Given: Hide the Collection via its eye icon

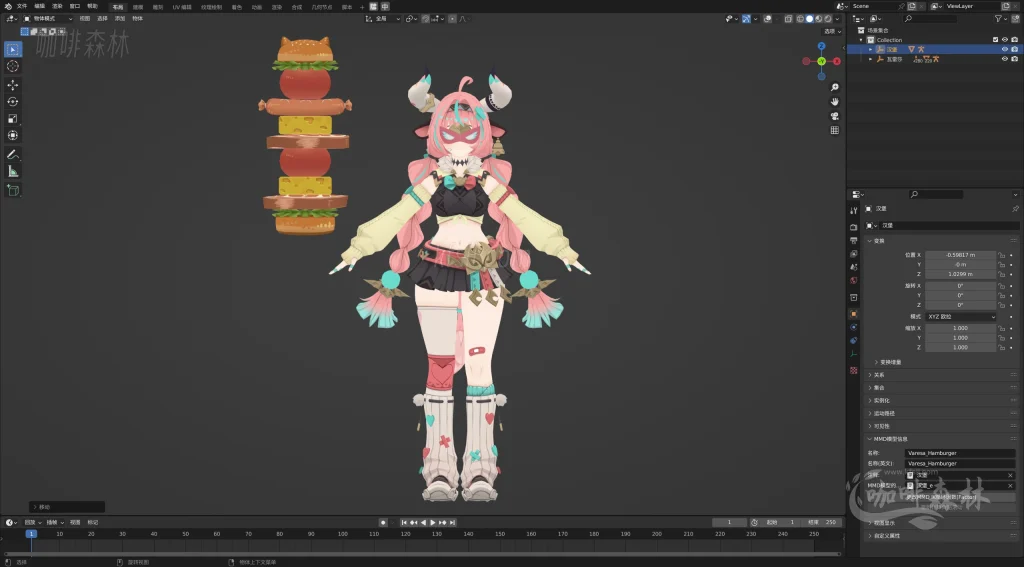Looking at the screenshot, I should coord(1005,40).
